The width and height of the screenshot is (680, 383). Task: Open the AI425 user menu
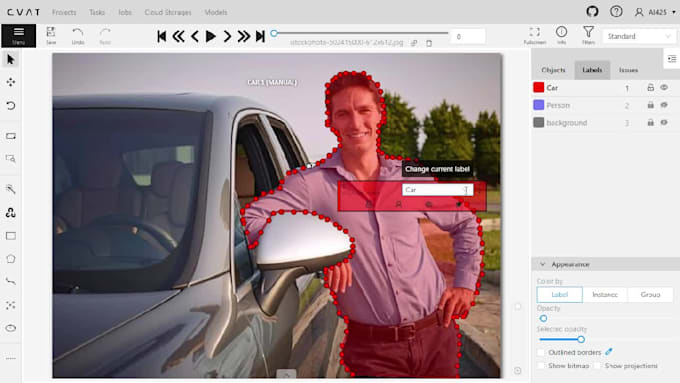(655, 12)
